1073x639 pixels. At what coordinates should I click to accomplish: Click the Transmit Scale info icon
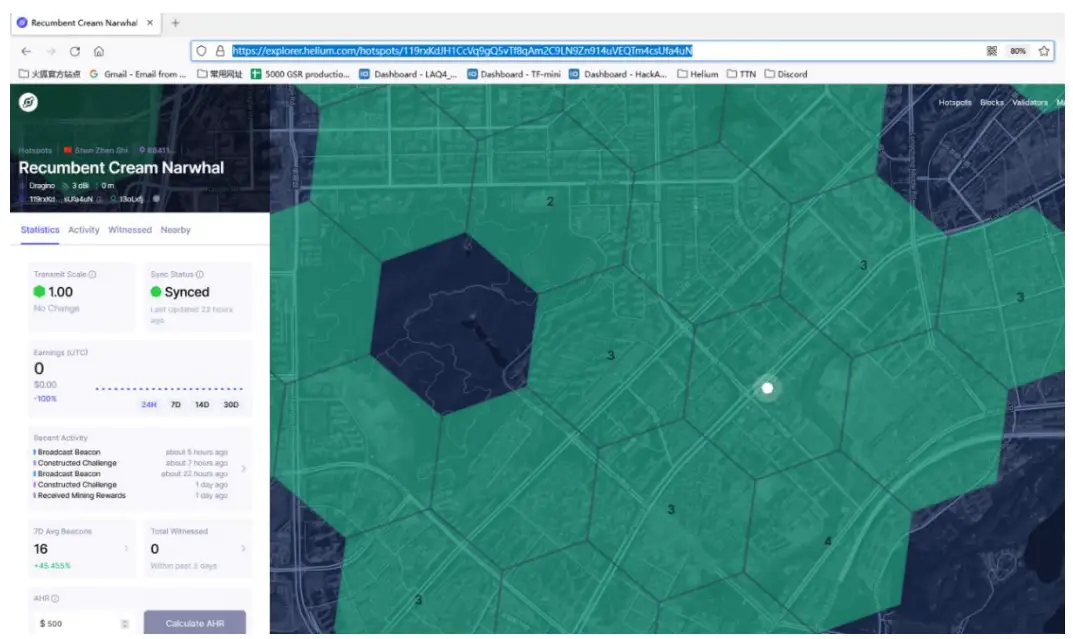pyautogui.click(x=93, y=274)
